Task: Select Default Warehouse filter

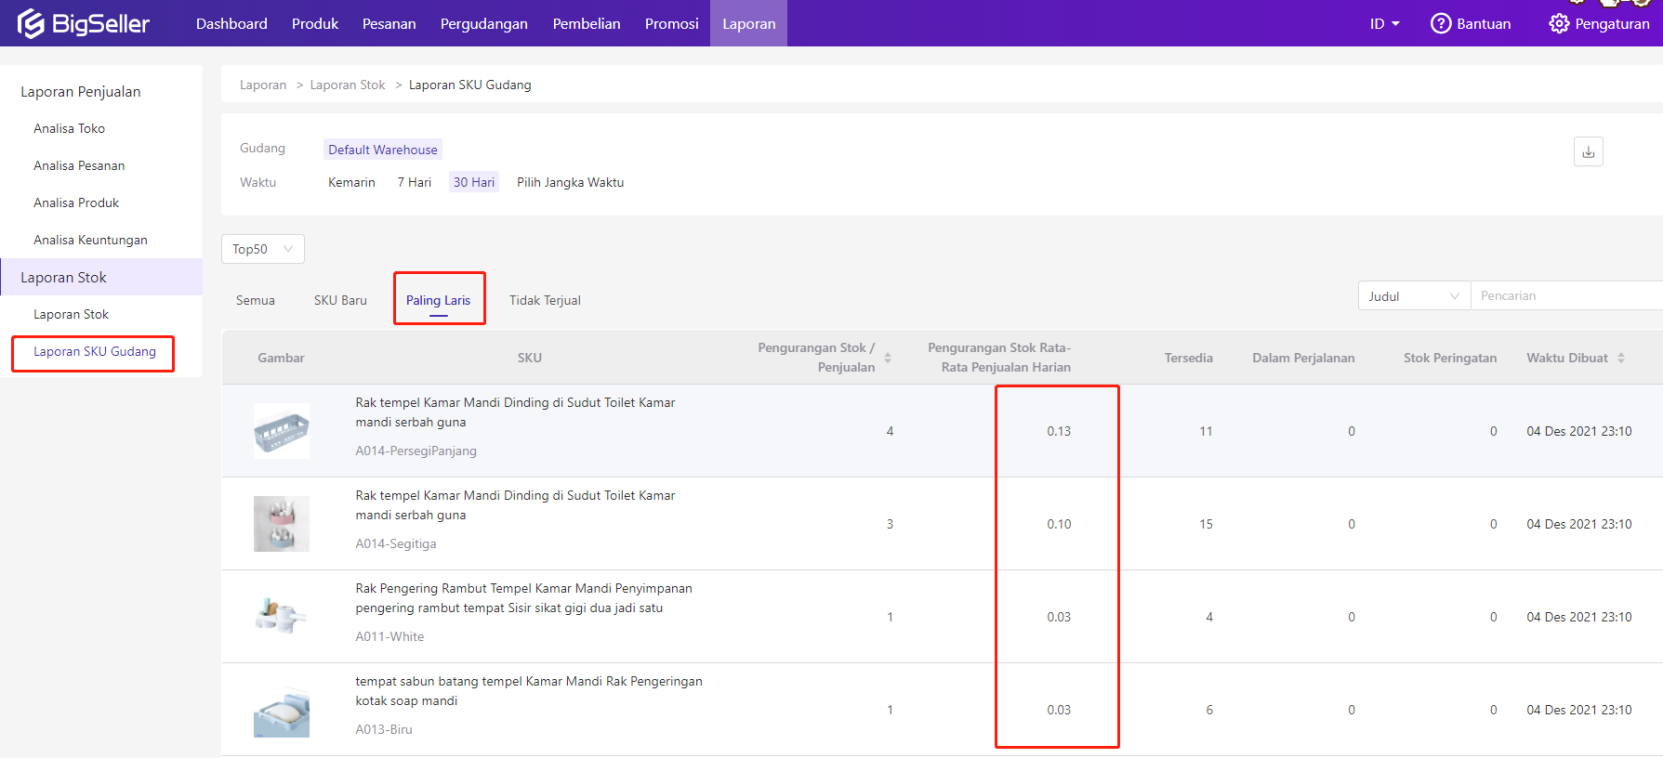Action: pyautogui.click(x=382, y=150)
